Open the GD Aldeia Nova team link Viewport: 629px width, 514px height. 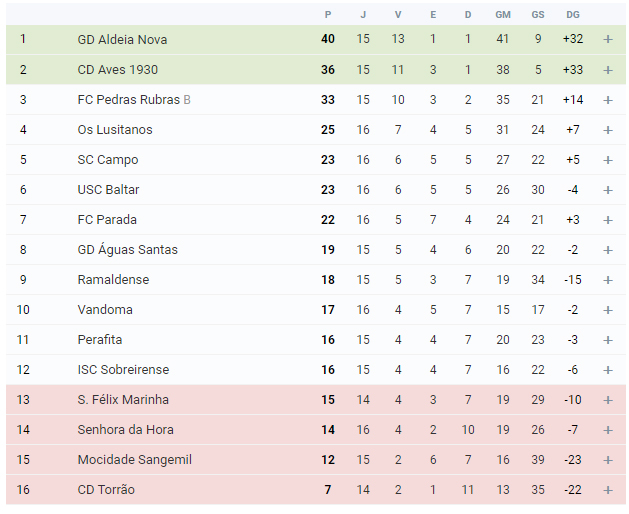tap(122, 39)
